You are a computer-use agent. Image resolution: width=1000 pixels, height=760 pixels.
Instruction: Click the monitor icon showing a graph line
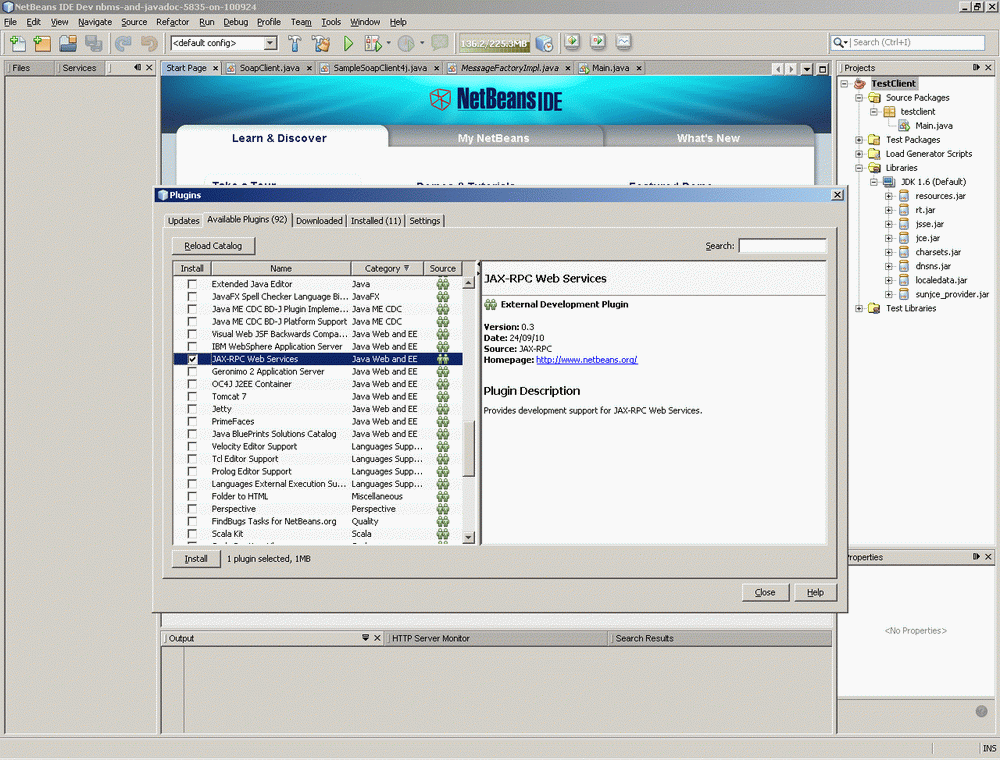[x=623, y=41]
